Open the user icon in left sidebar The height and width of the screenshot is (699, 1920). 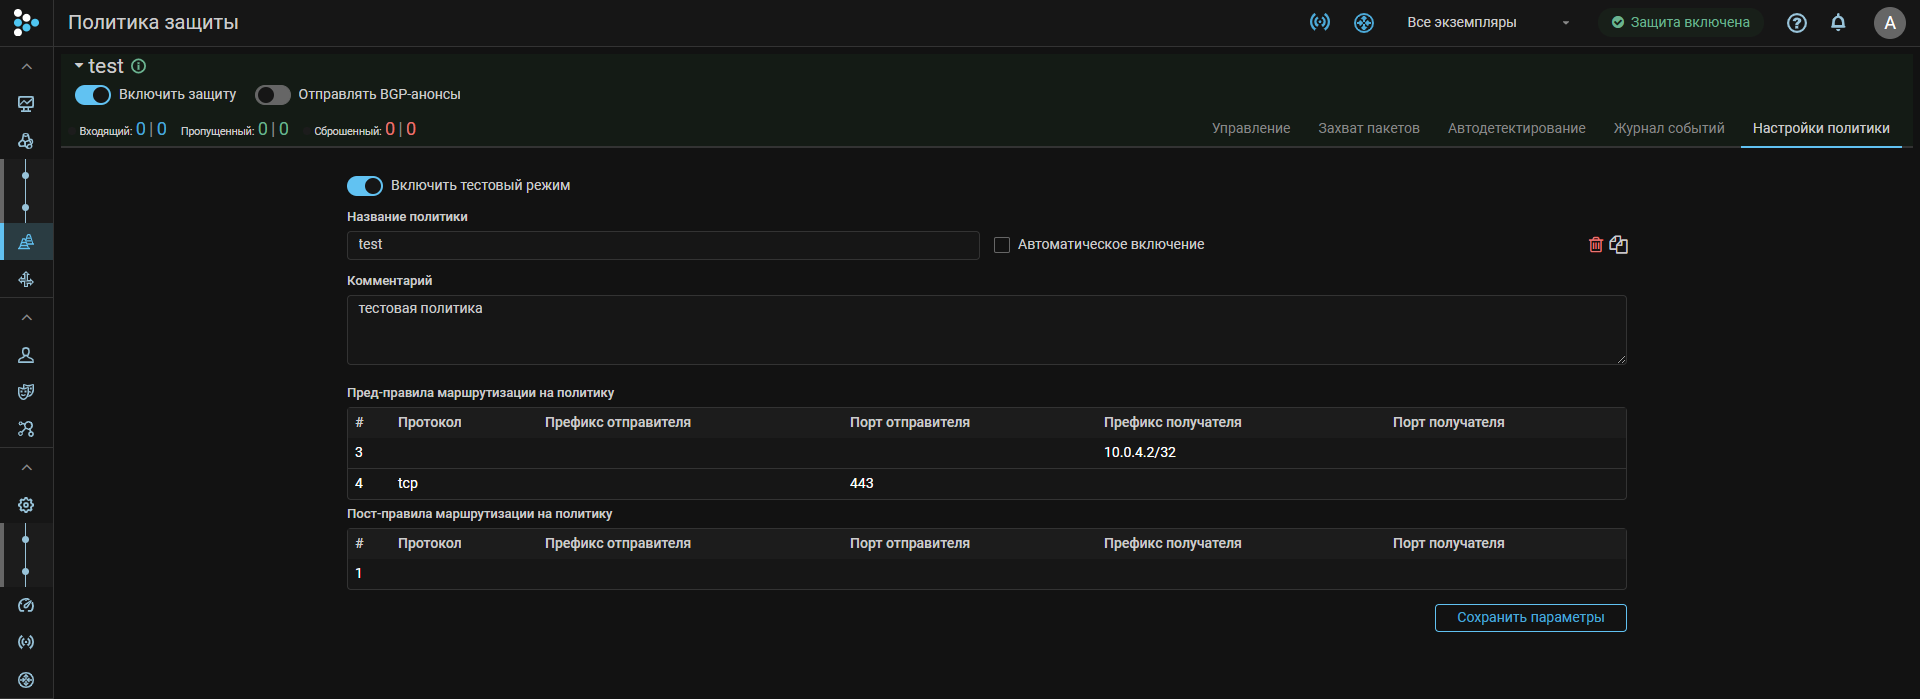click(x=26, y=355)
